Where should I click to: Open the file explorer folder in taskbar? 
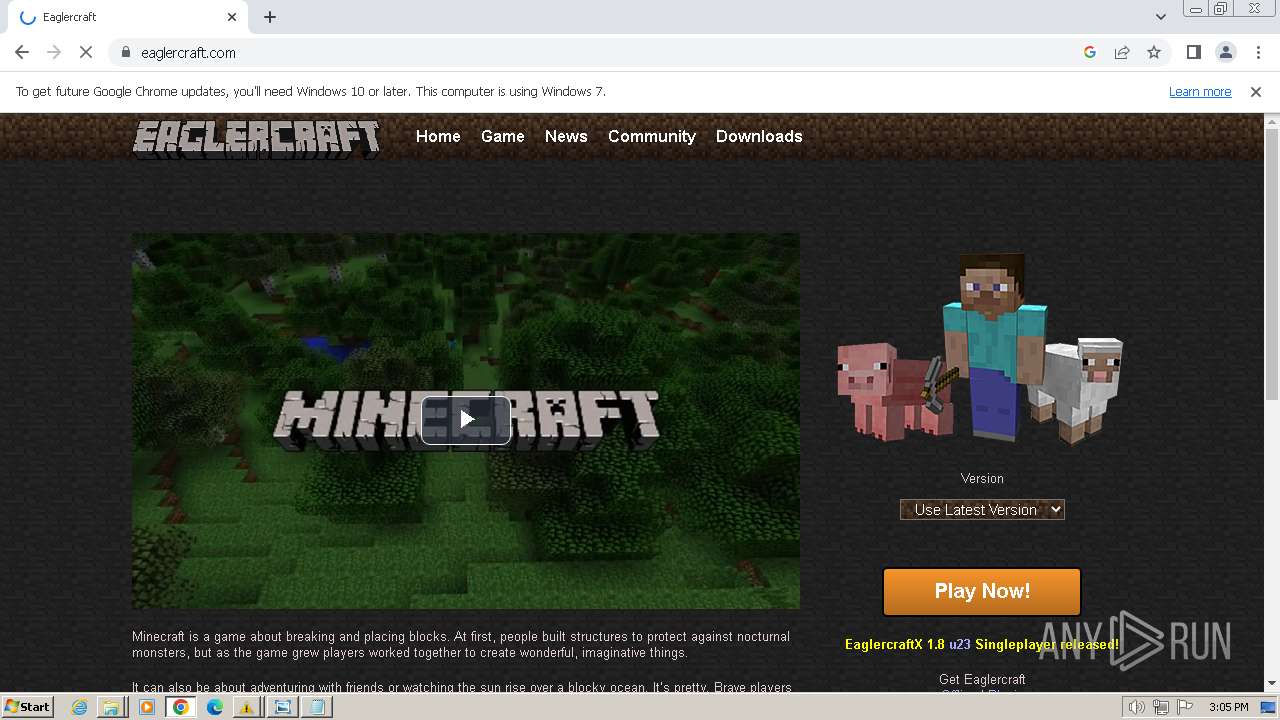pyautogui.click(x=111, y=707)
